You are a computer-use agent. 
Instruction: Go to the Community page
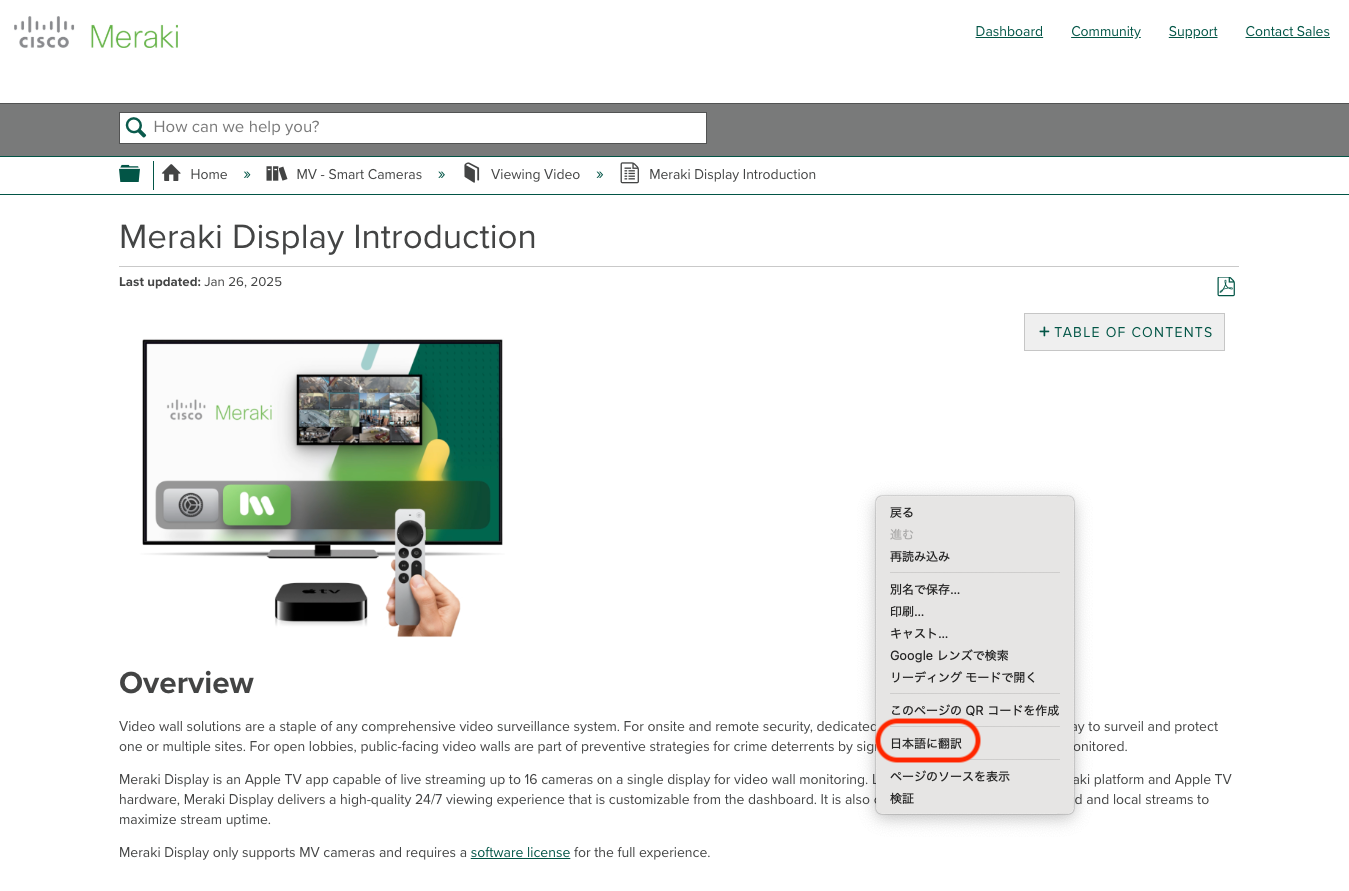coord(1105,31)
